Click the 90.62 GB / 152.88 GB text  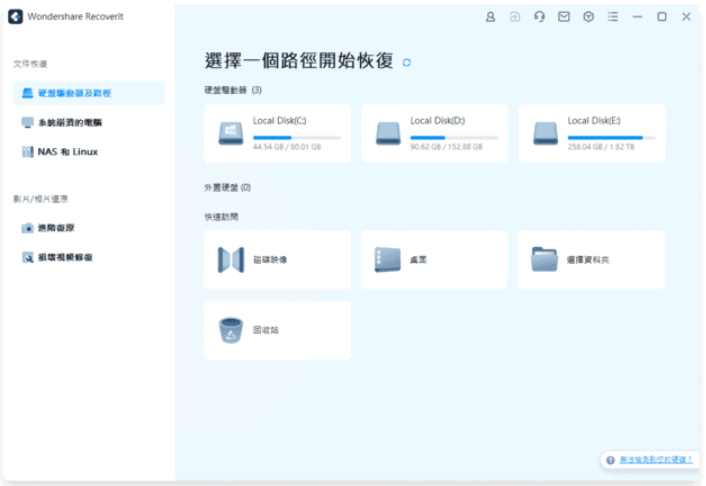point(446,147)
